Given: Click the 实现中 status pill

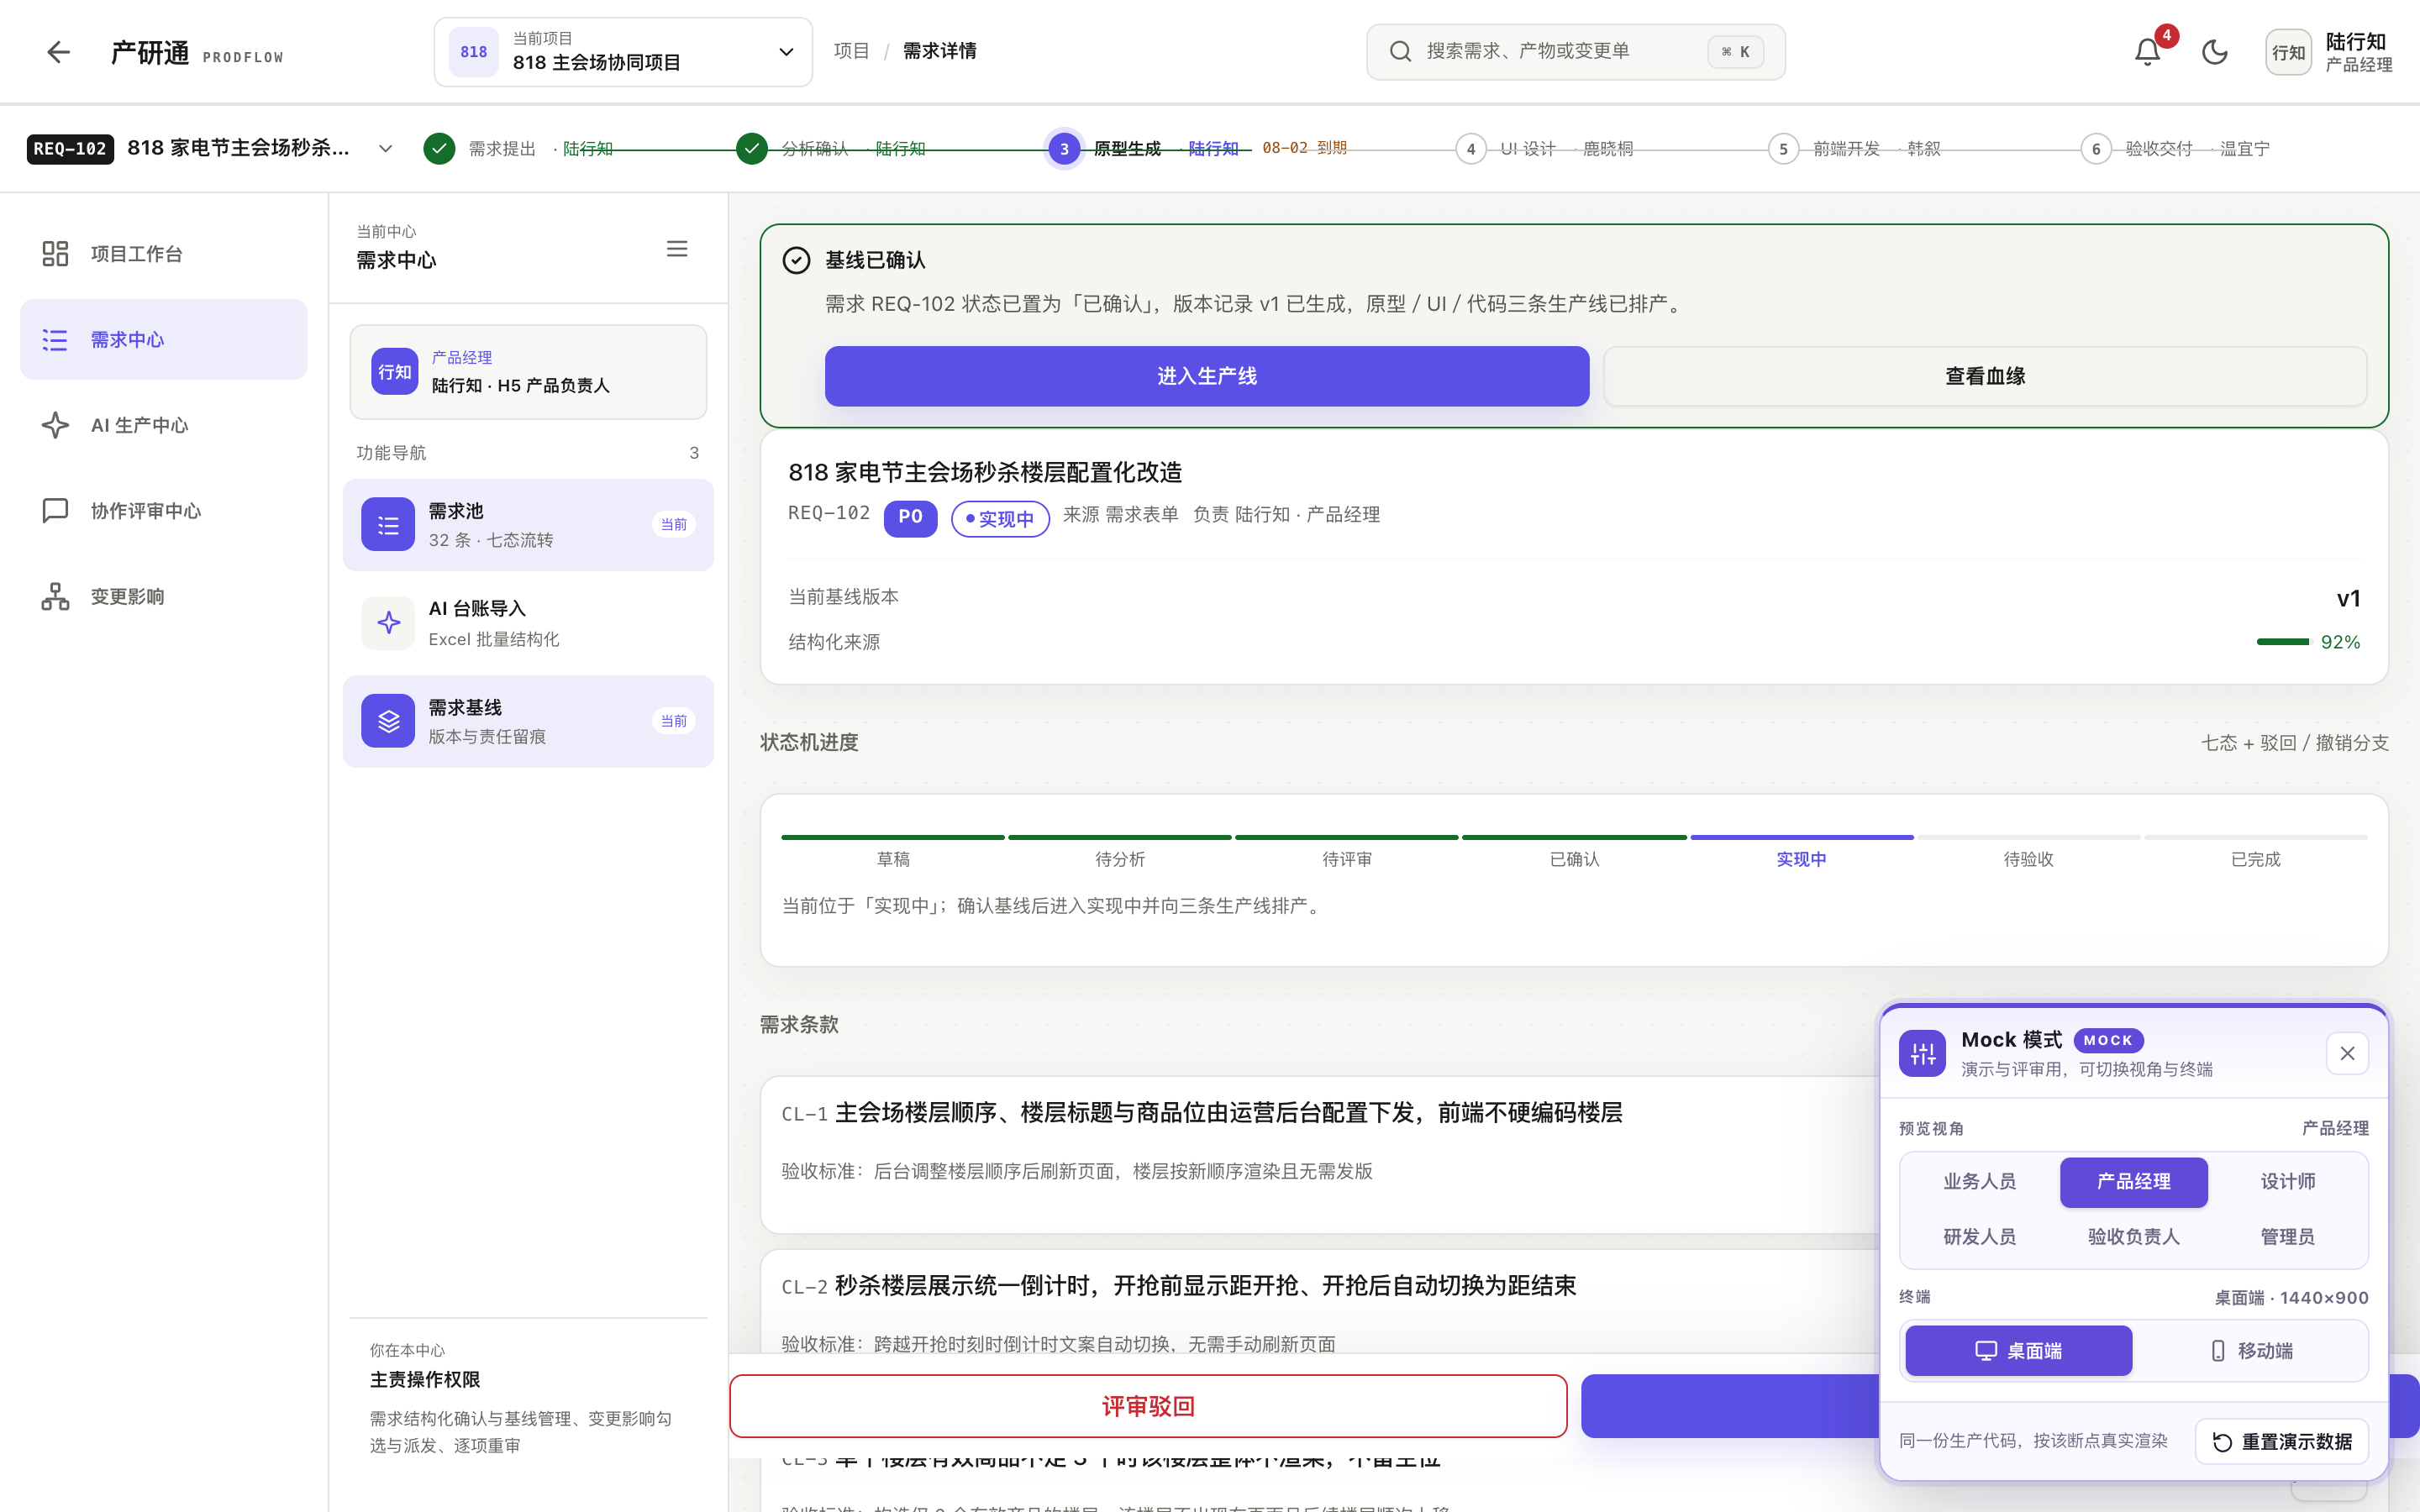Looking at the screenshot, I should tap(1000, 518).
